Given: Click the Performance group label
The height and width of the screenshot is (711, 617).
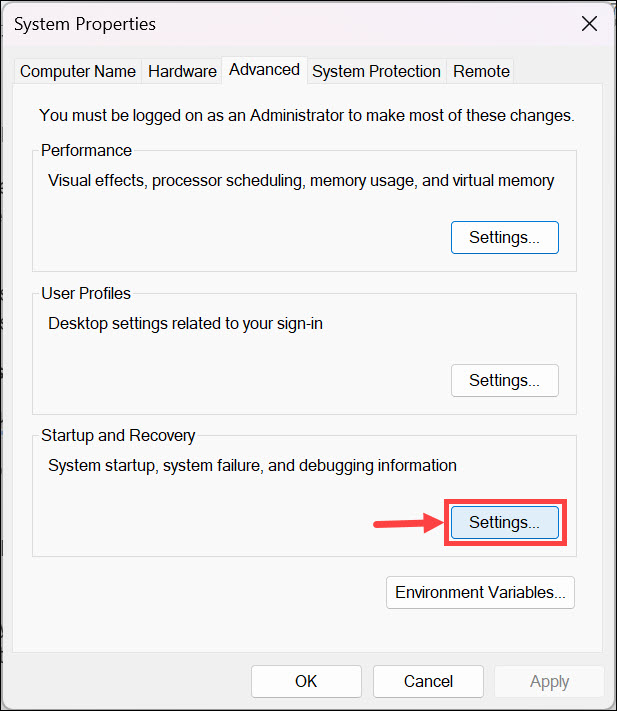Looking at the screenshot, I should point(86,151).
